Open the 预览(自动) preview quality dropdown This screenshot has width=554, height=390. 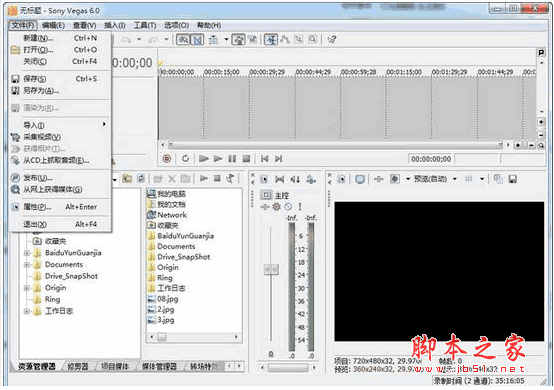click(454, 179)
